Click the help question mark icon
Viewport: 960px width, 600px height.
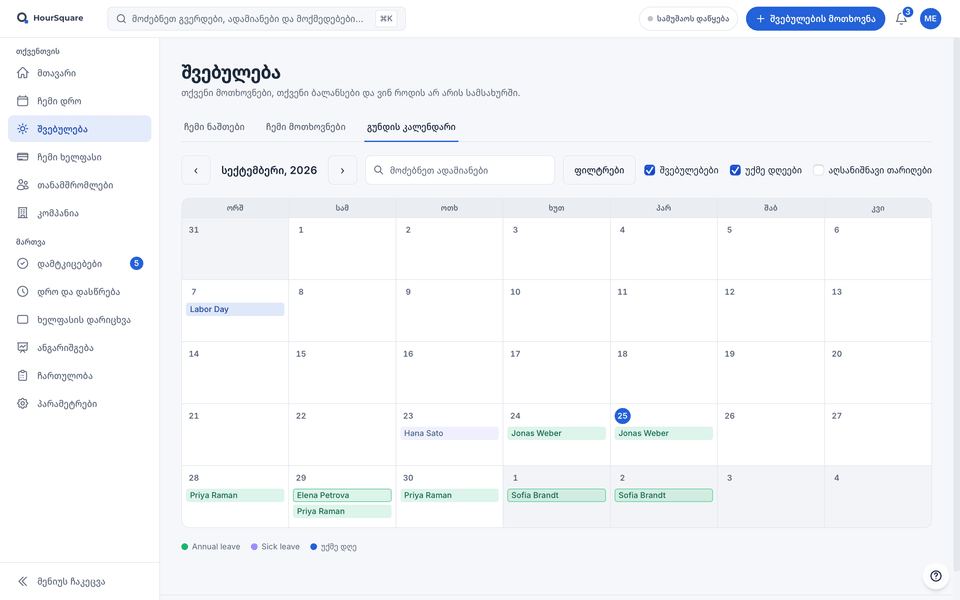point(936,576)
